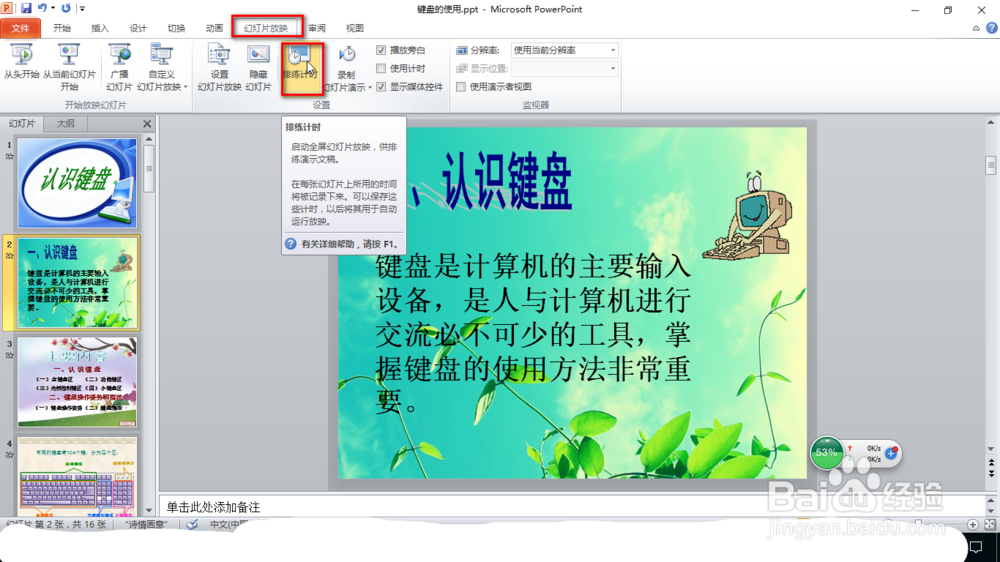The width and height of the screenshot is (1000, 562).
Task: Open Broadcast Slide Show (广播幻灯片)
Action: pyautogui.click(x=119, y=68)
